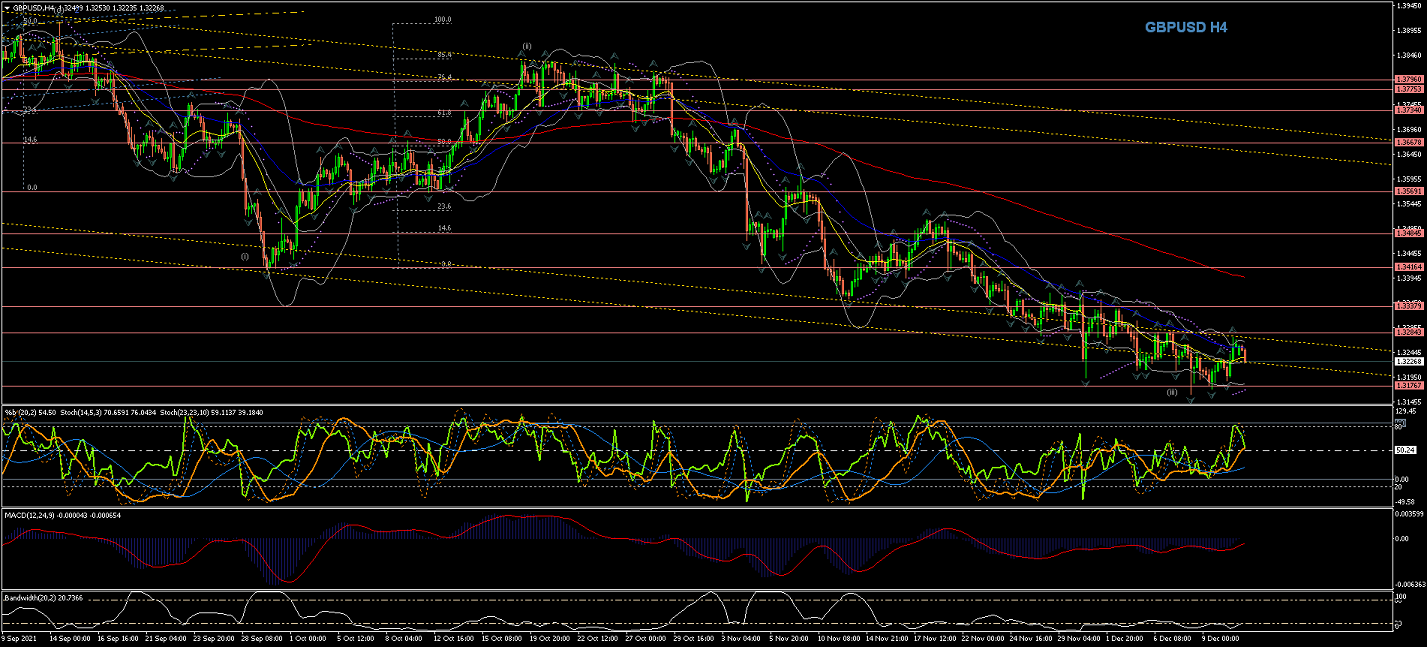Click the GBPUSD,H4 chart menu triangle

pos(6,7)
